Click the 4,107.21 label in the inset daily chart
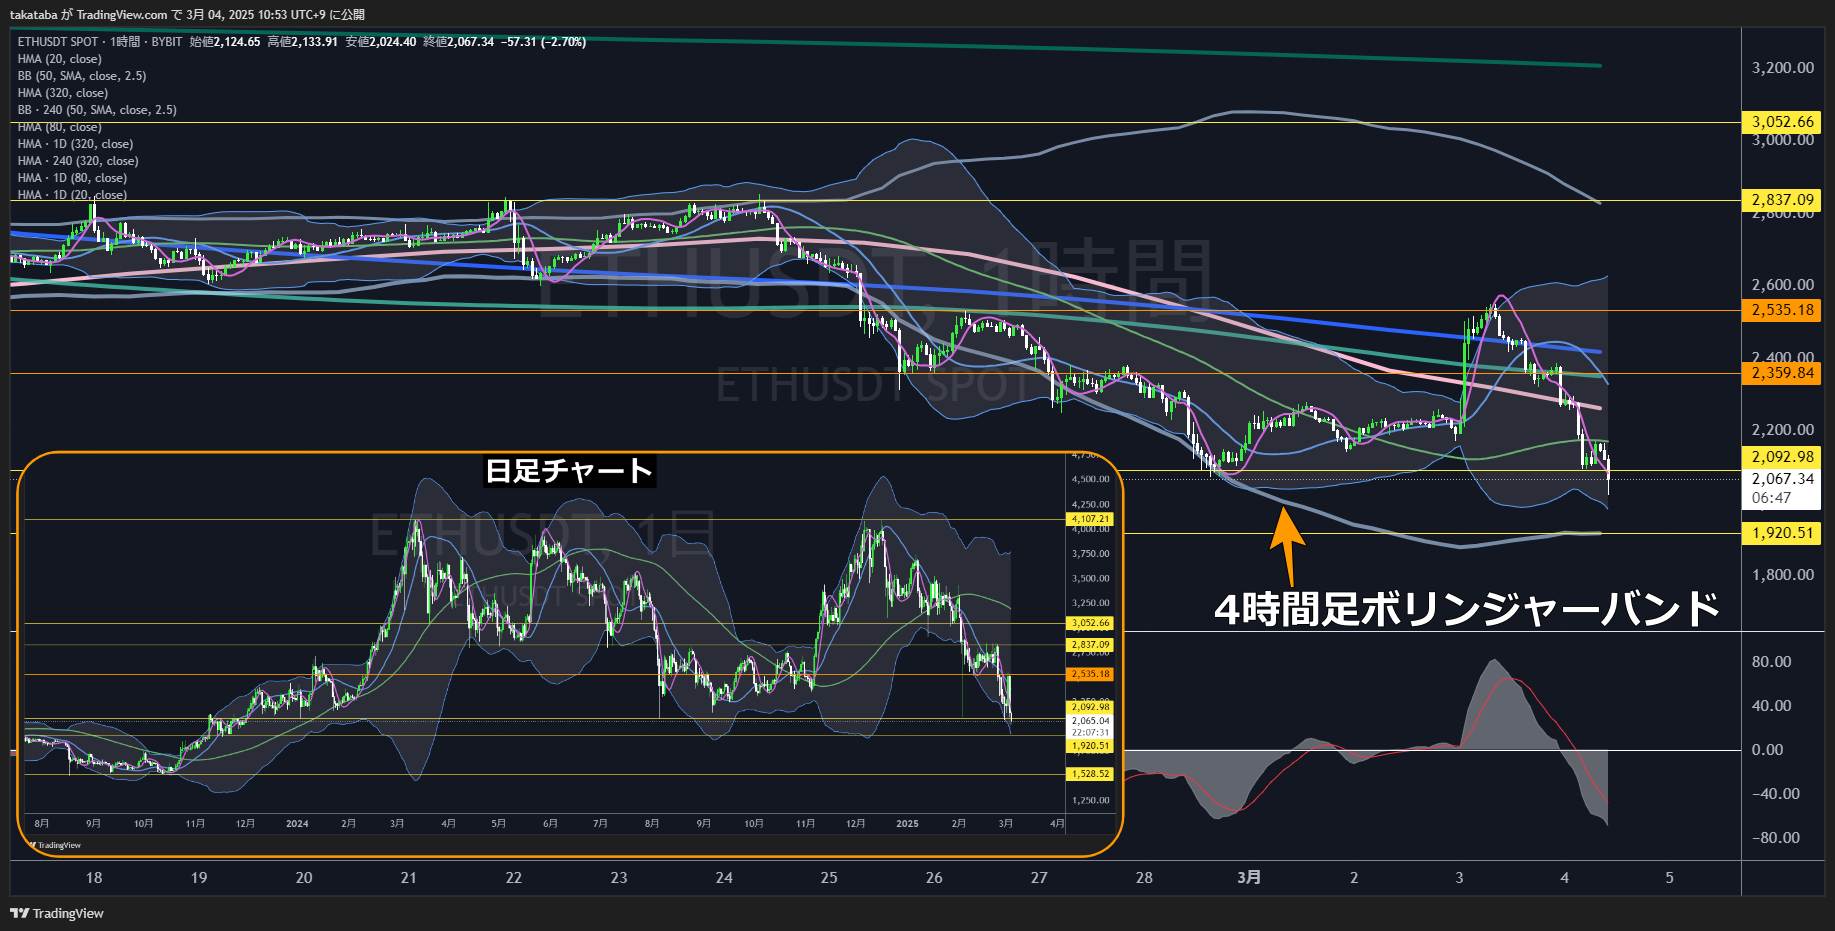 pos(1090,519)
